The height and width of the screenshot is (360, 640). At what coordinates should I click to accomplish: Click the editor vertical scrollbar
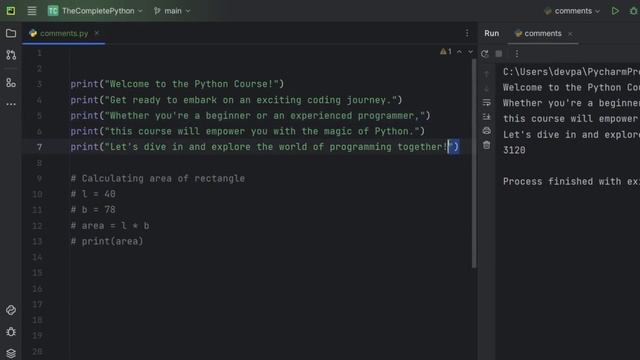coord(474,163)
